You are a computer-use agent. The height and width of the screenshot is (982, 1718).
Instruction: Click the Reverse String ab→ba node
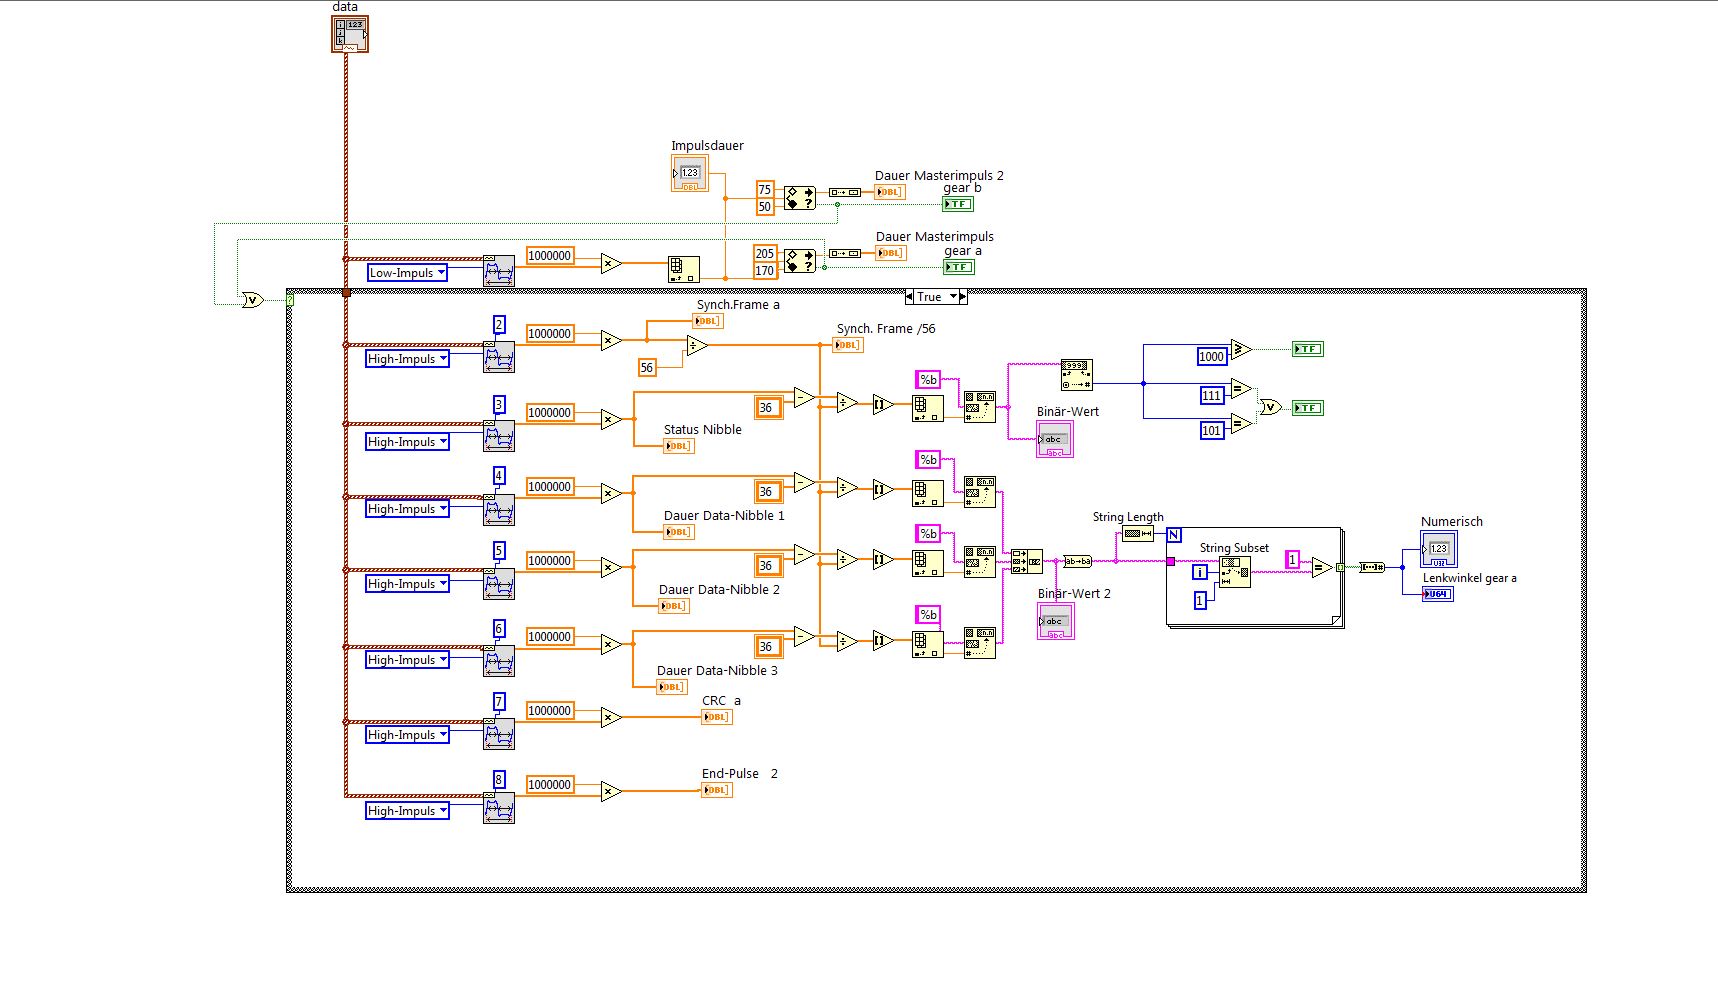tap(1077, 561)
